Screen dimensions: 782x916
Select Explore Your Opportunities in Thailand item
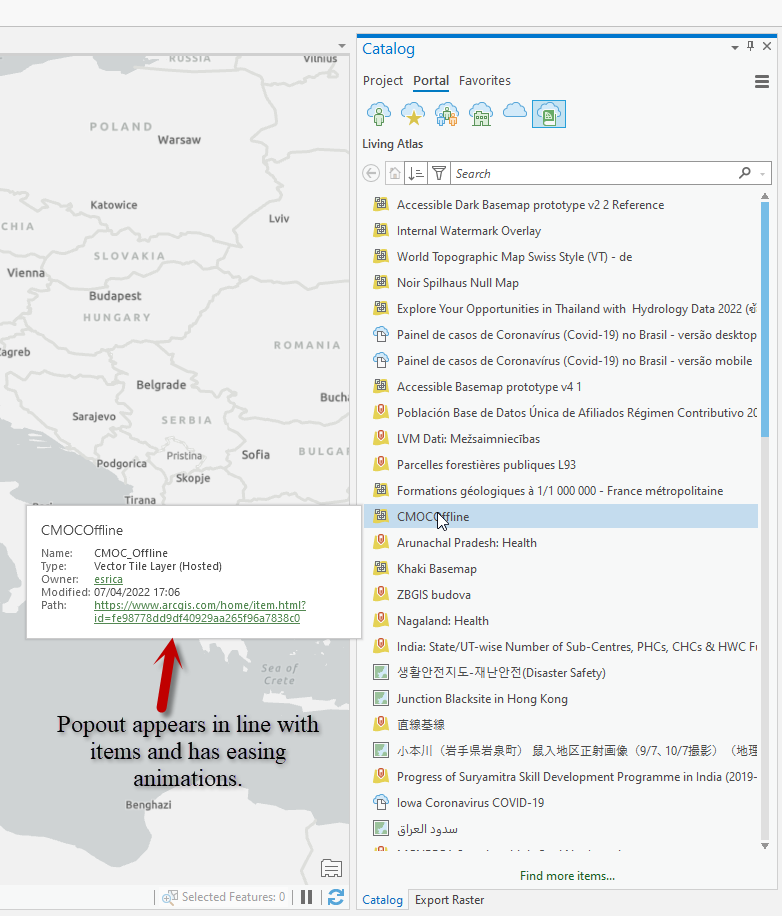[561, 309]
